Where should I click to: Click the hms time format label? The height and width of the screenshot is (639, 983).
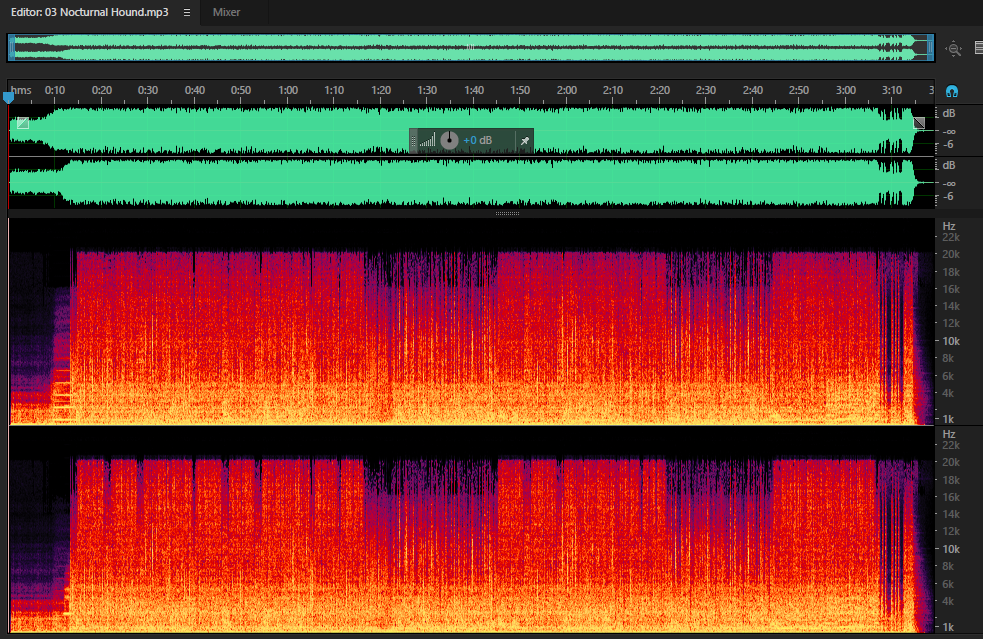[x=21, y=90]
